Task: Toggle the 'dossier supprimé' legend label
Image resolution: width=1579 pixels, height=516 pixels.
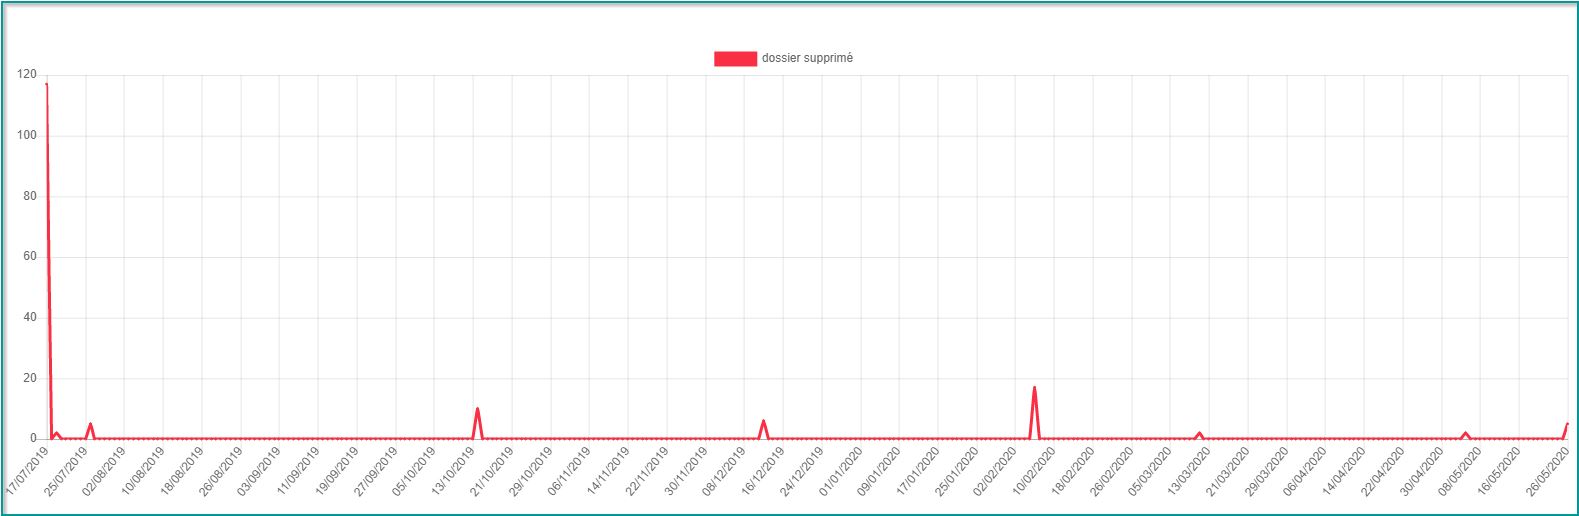Action: tap(807, 59)
